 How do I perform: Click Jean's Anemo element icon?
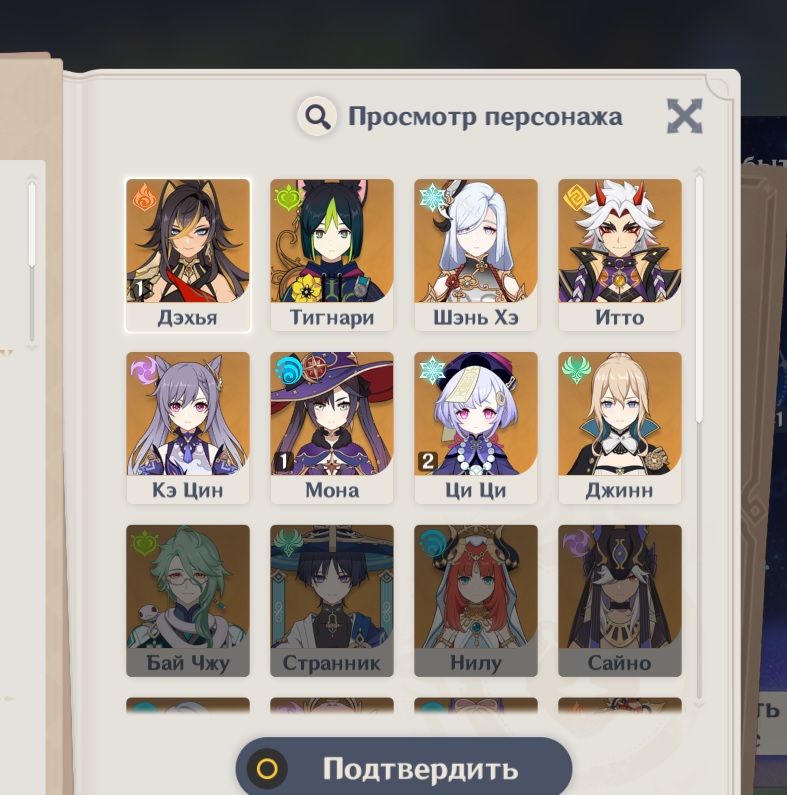[x=576, y=370]
